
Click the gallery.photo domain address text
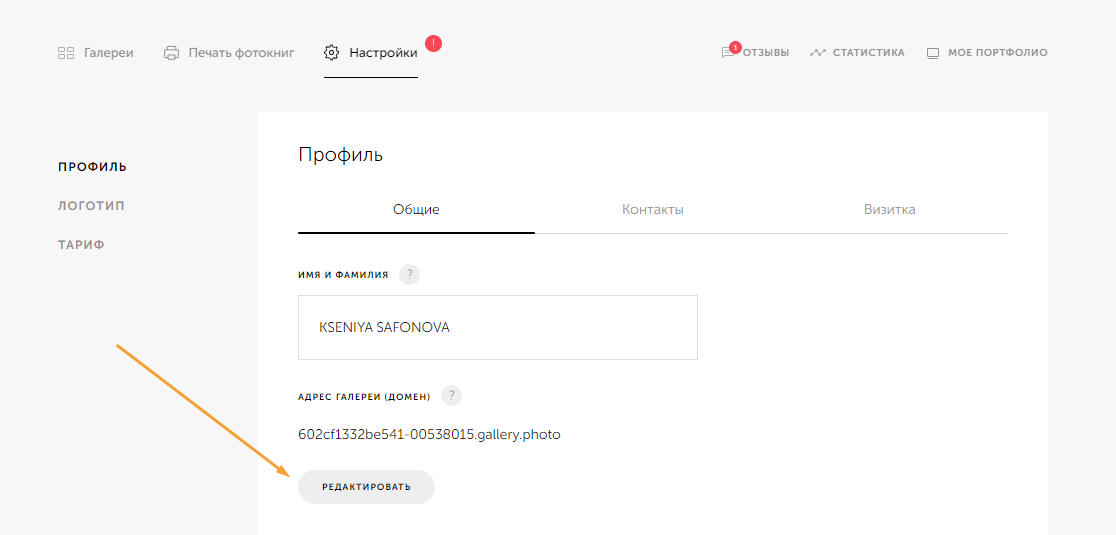point(429,435)
